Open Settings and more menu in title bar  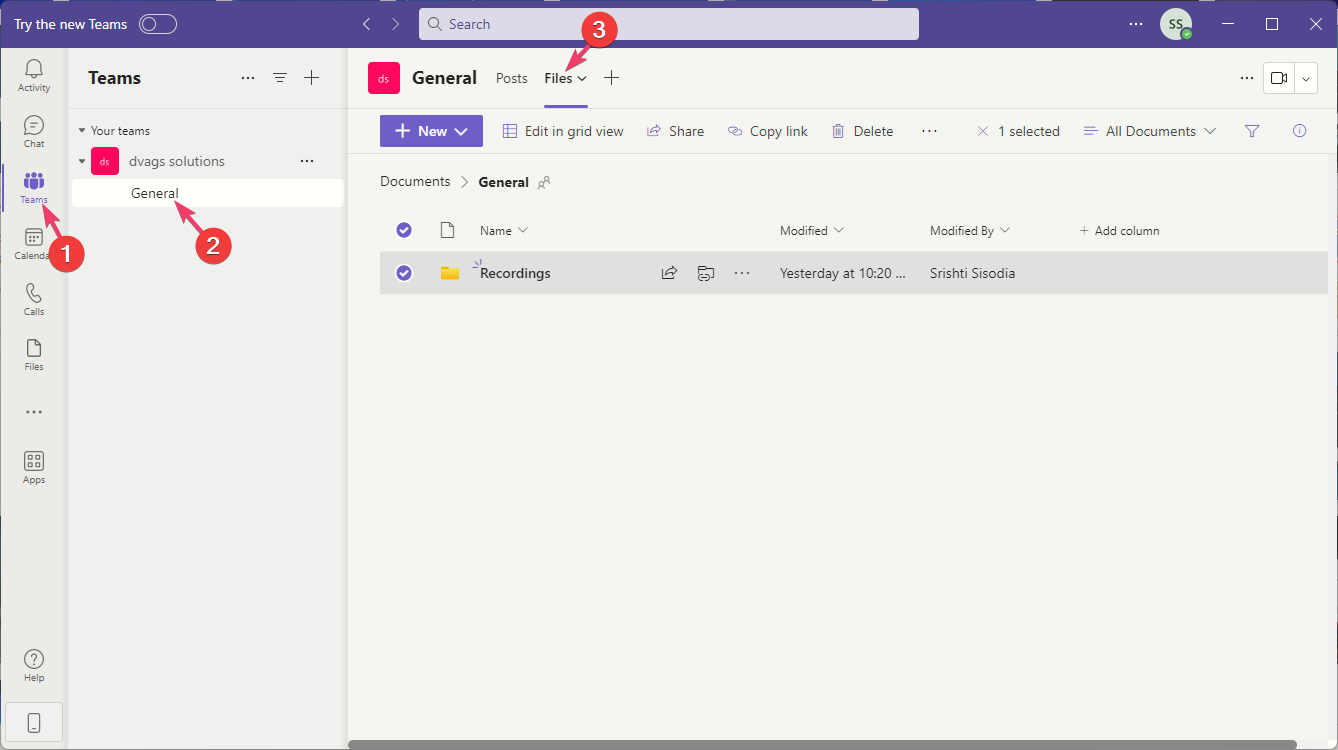[x=1136, y=24]
